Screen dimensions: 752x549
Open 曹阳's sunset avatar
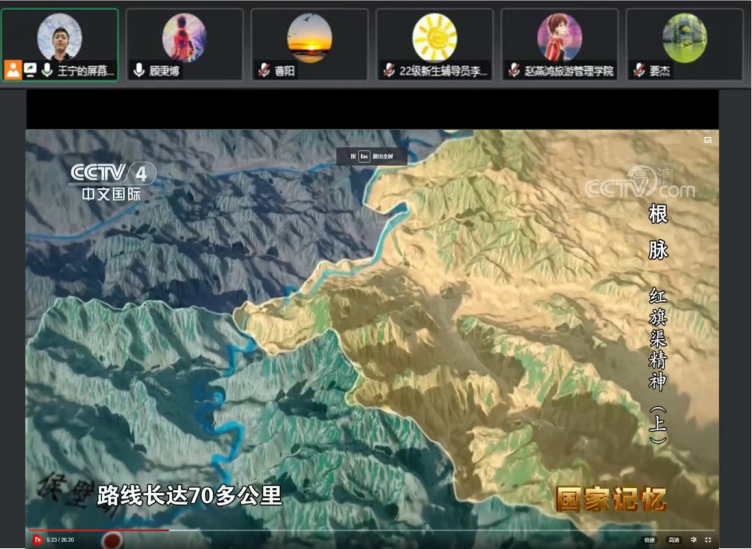pos(310,37)
